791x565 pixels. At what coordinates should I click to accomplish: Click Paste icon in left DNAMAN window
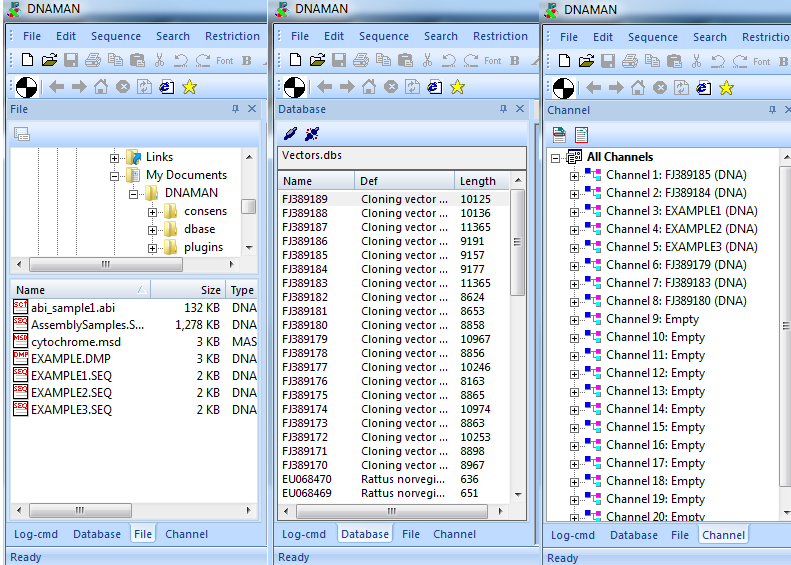click(137, 61)
